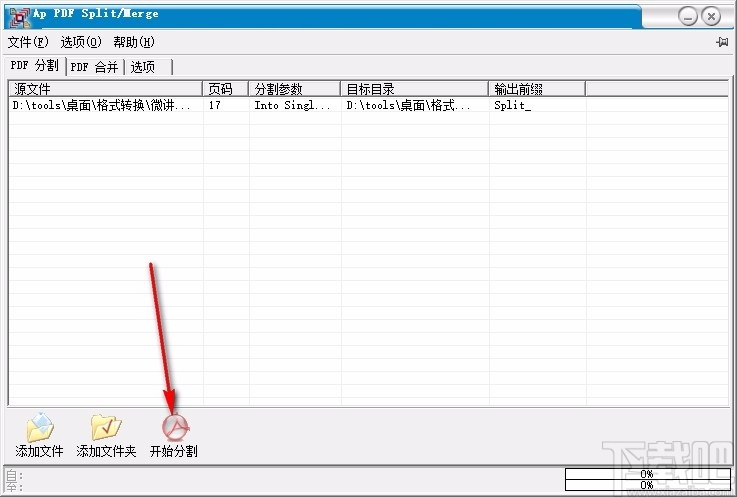Minimize the Ap PDF Split/Merge window
The image size is (737, 497).
(688, 17)
